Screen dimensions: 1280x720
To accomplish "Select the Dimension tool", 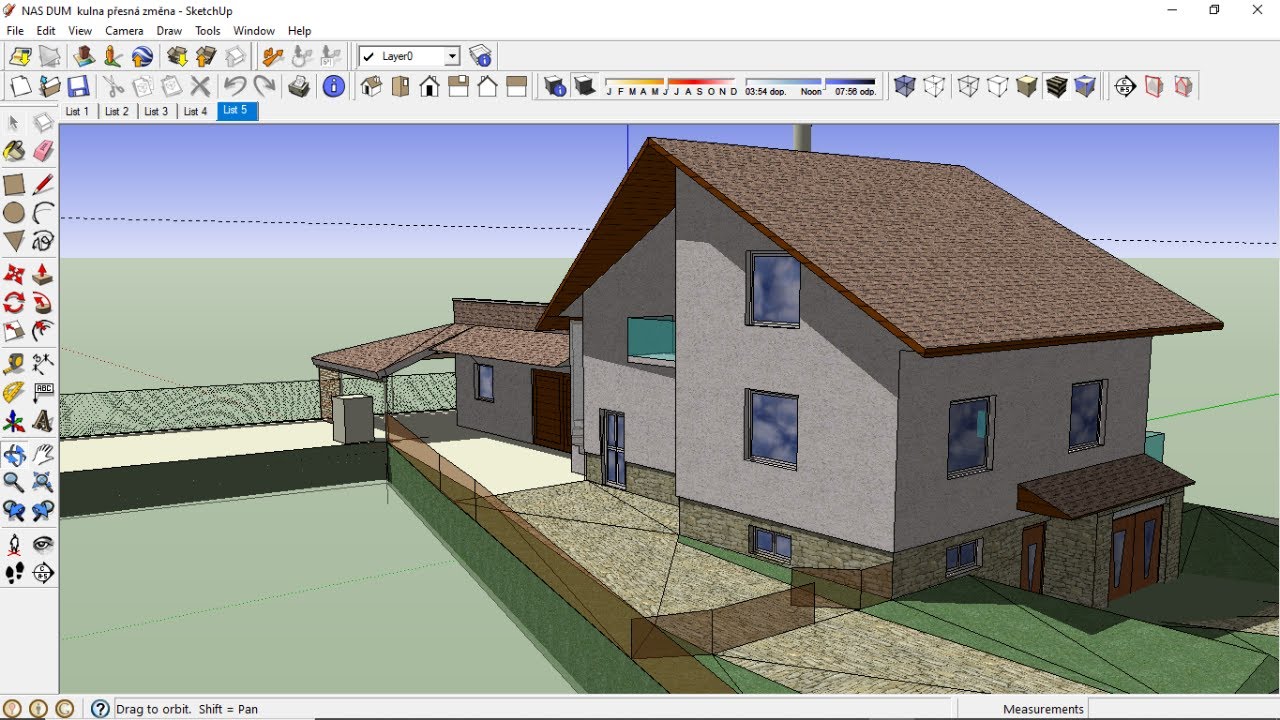I will tap(43, 364).
